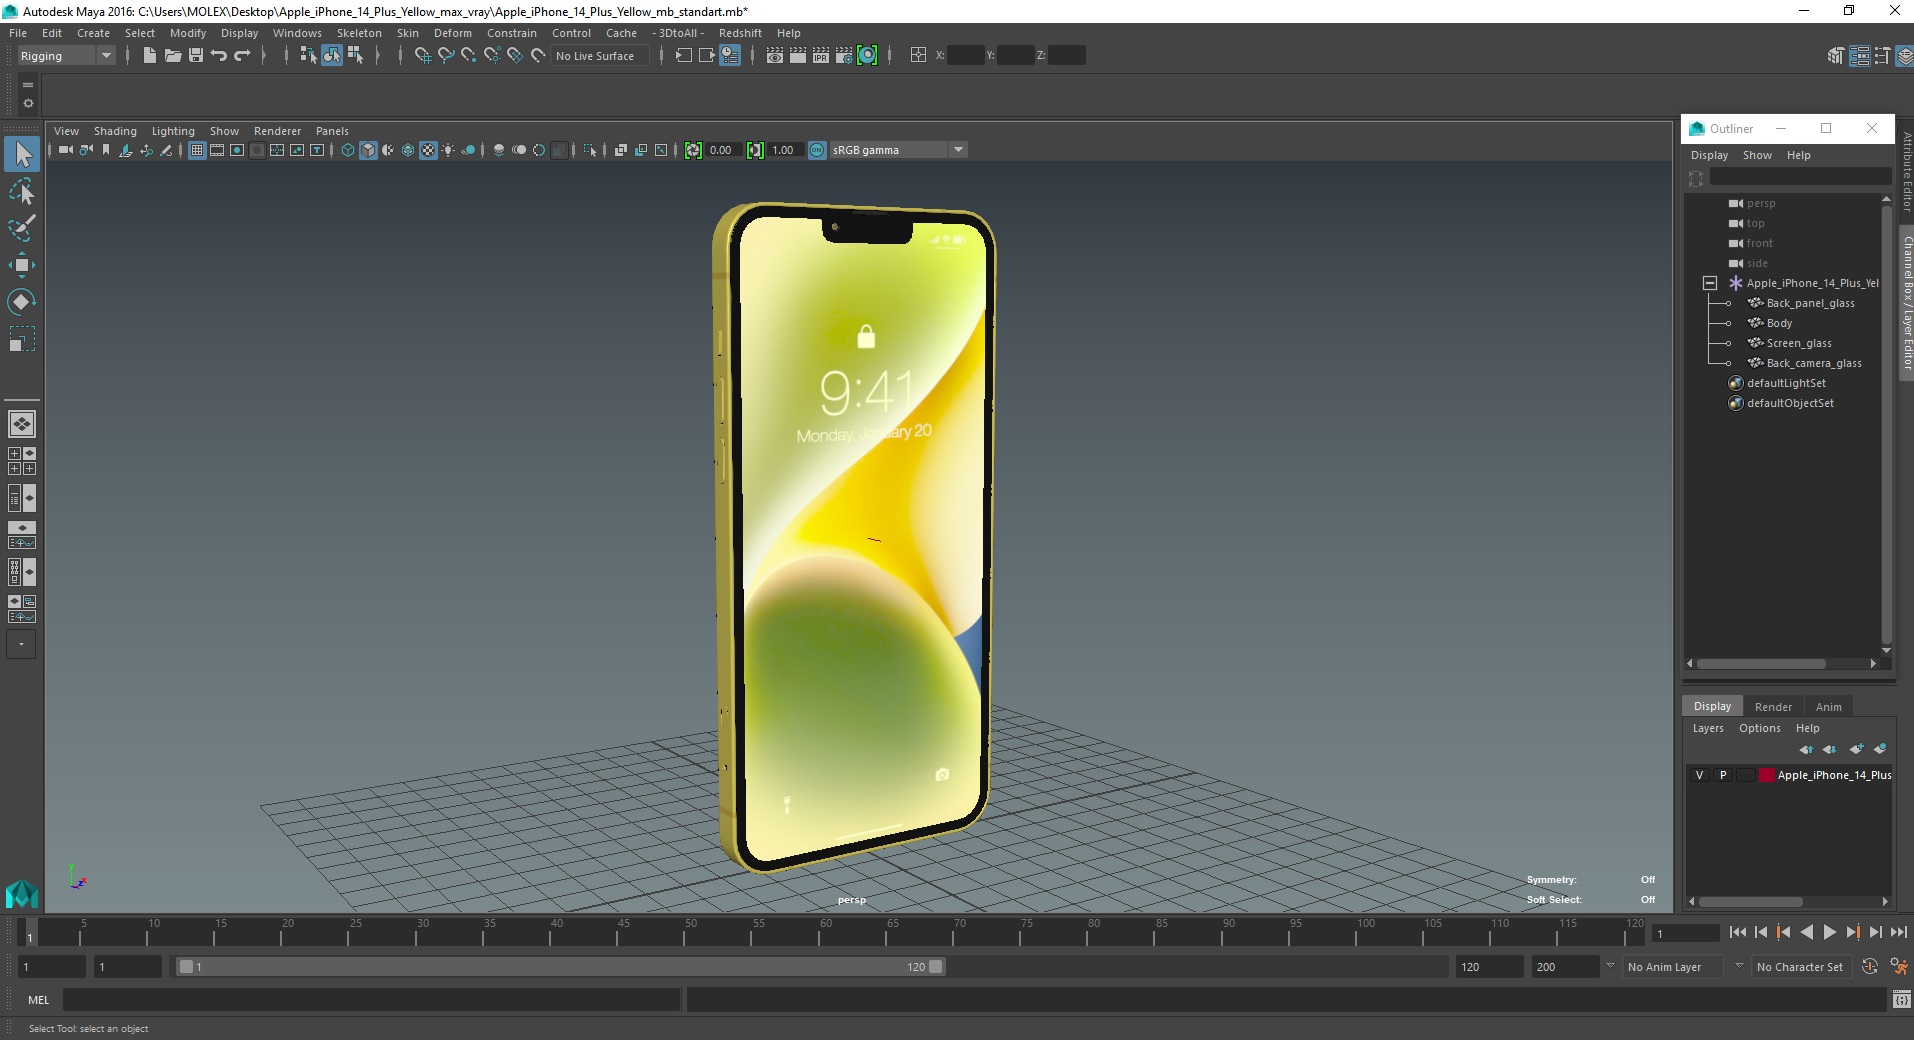The width and height of the screenshot is (1914, 1040).
Task: Toggle auto keyframe button
Action: 1870,967
